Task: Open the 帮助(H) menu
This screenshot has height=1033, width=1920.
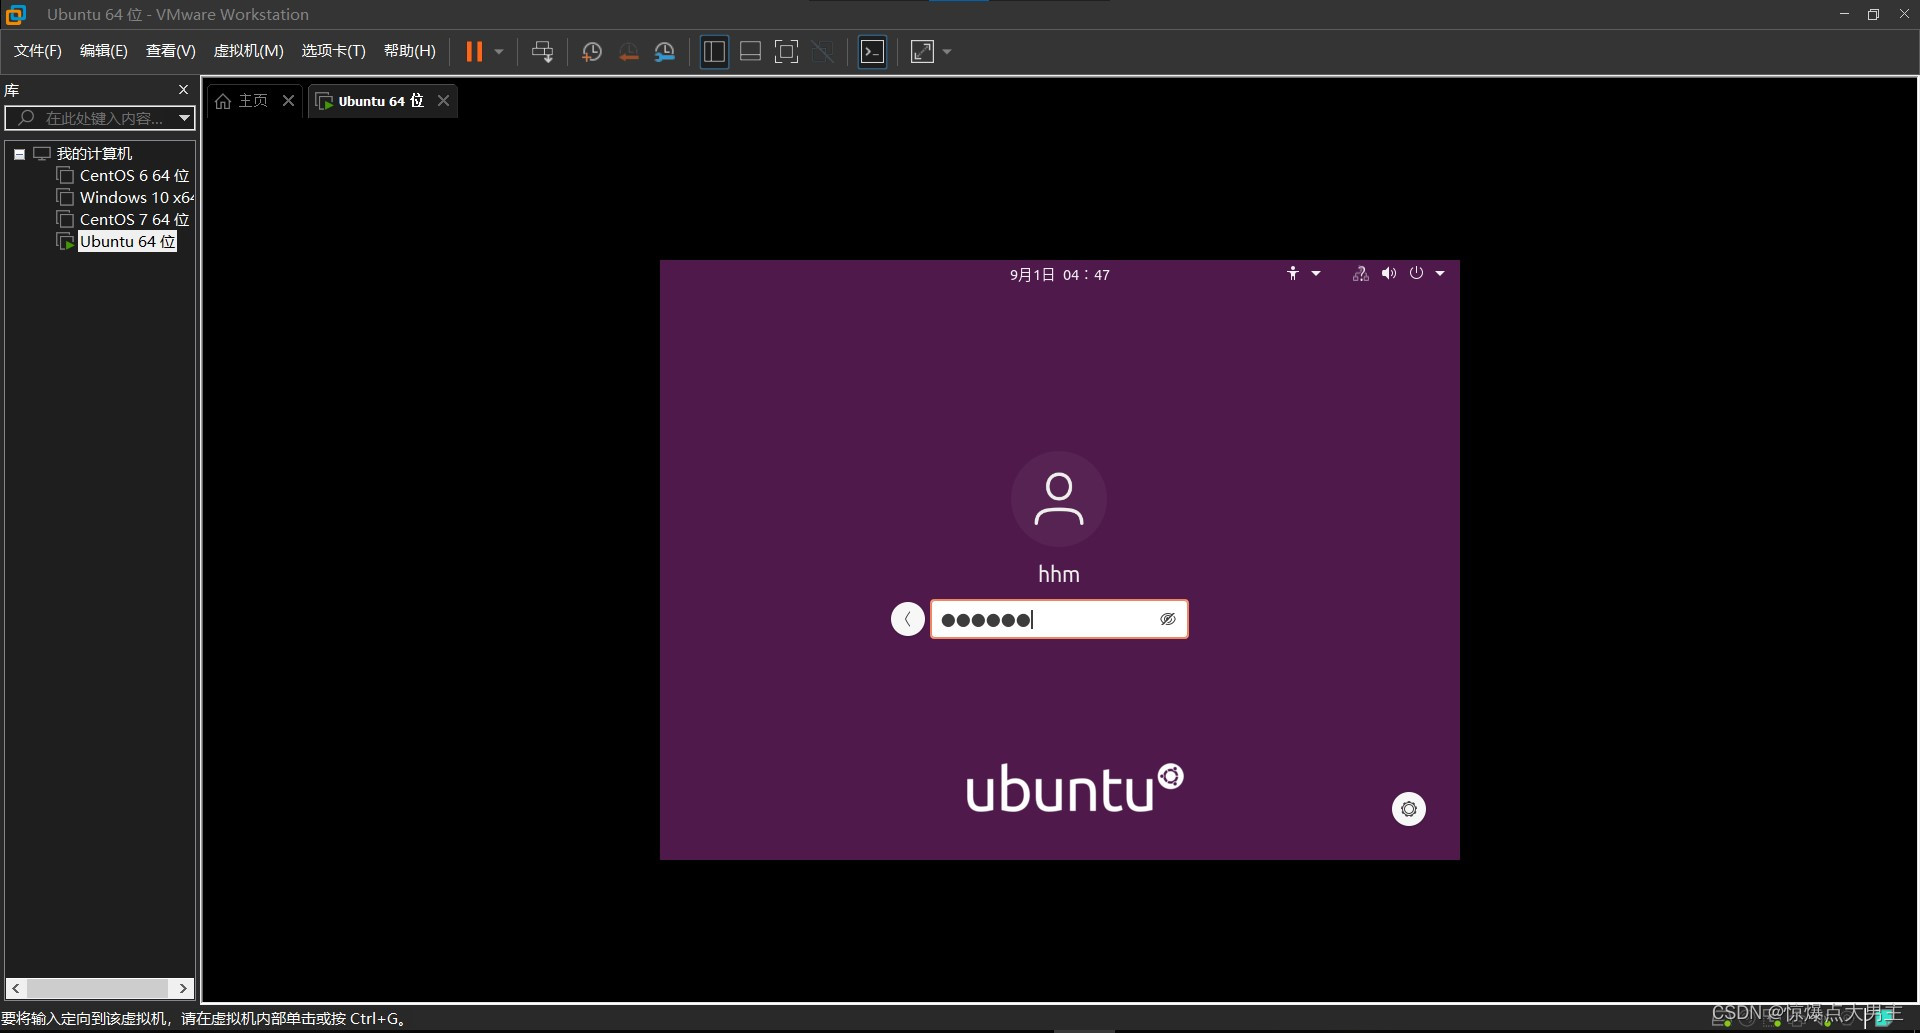Action: coord(410,51)
